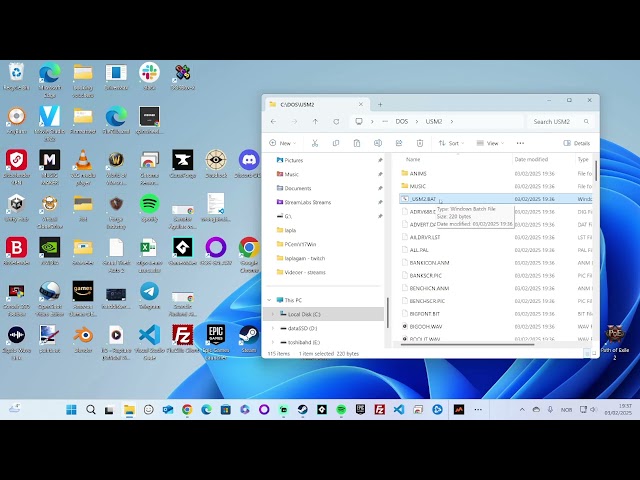Select the World of Warcraft desktop icon
The image size is (640, 480).
coord(116,168)
